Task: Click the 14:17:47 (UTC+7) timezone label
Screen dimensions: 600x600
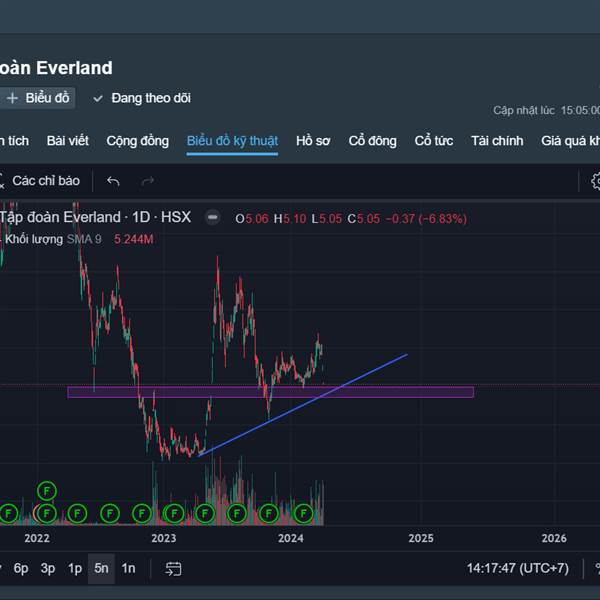Action: [518, 568]
